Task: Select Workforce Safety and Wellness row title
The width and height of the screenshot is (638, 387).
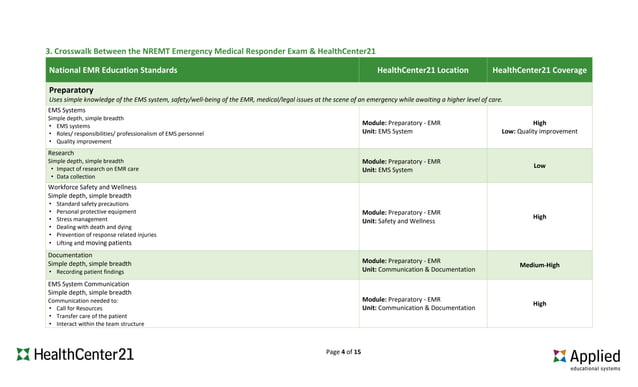Action: (92, 187)
